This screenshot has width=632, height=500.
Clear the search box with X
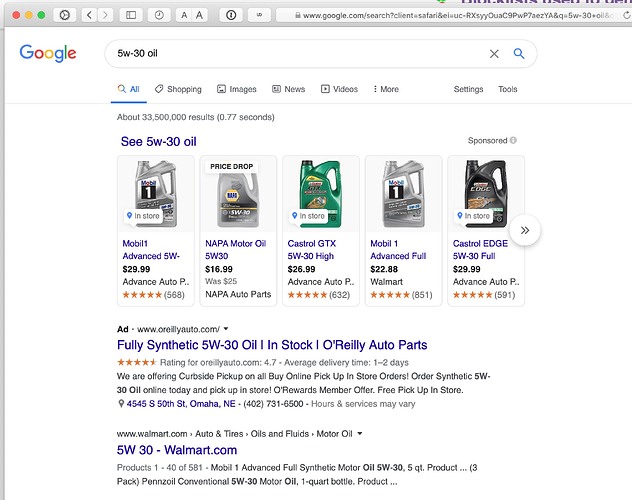tap(494, 54)
